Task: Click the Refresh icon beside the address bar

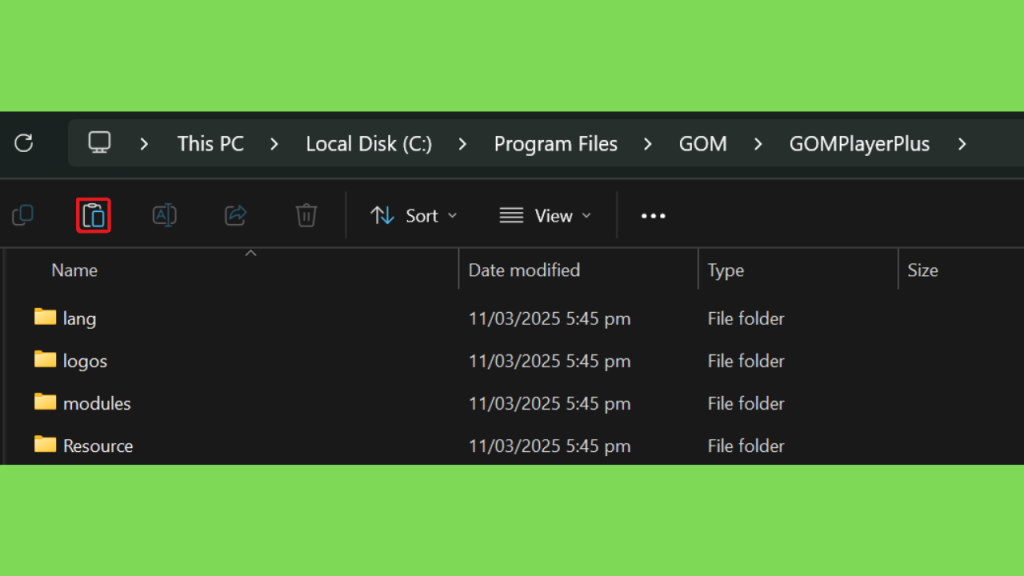Action: (x=24, y=143)
